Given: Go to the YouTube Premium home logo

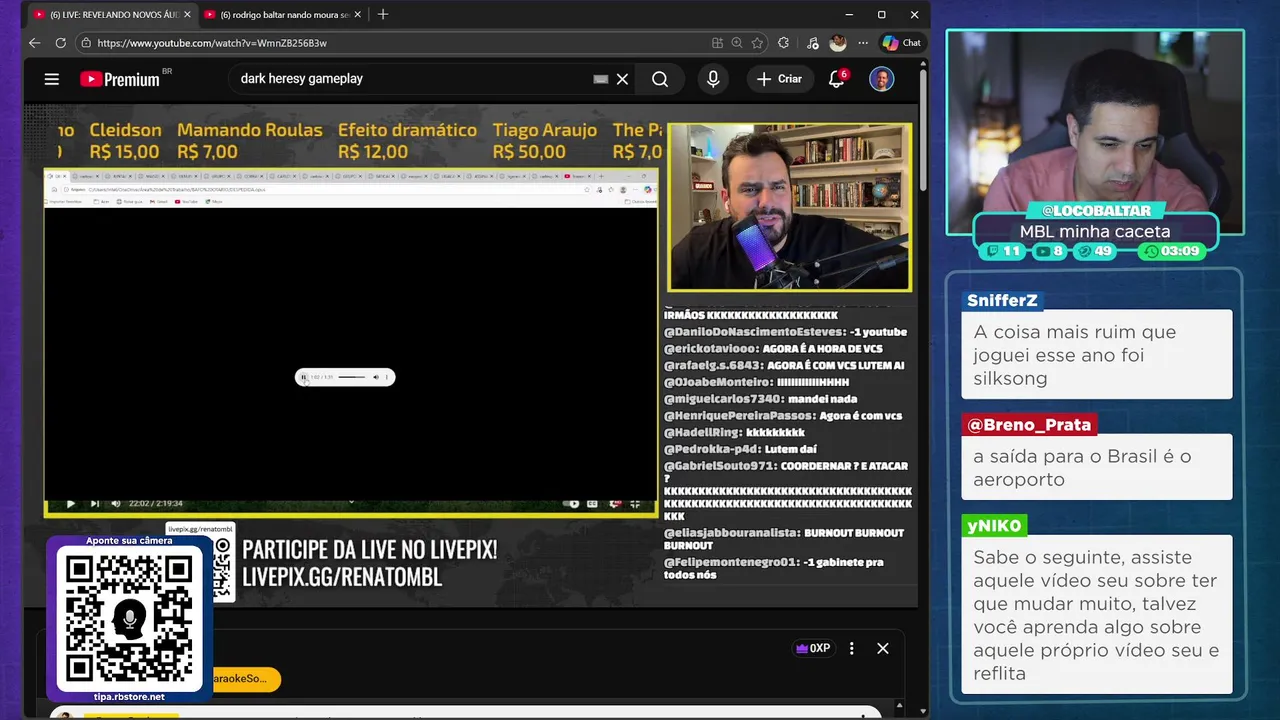Looking at the screenshot, I should [x=120, y=79].
